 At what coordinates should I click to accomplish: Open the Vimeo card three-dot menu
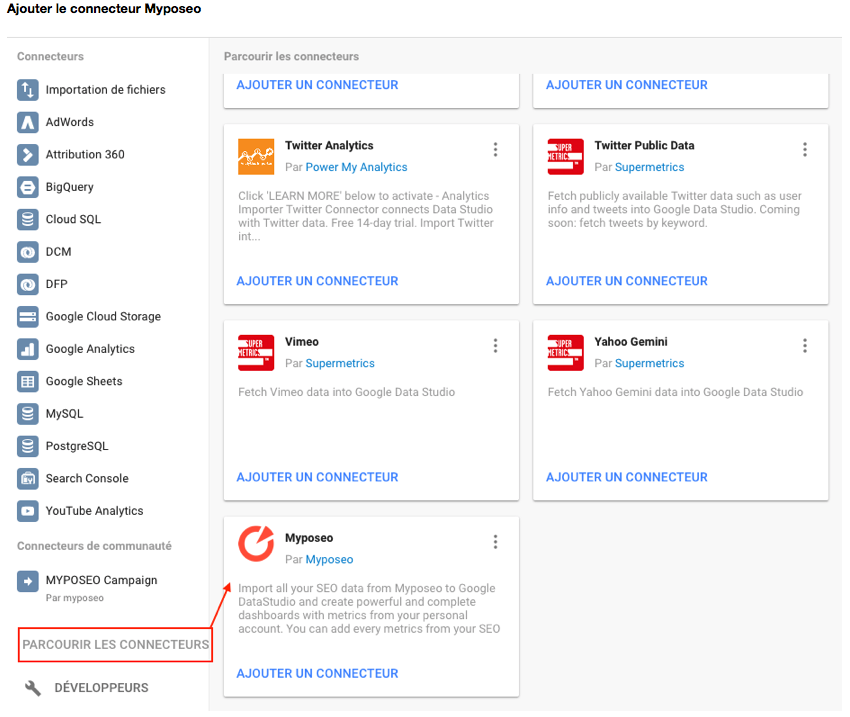pos(495,346)
